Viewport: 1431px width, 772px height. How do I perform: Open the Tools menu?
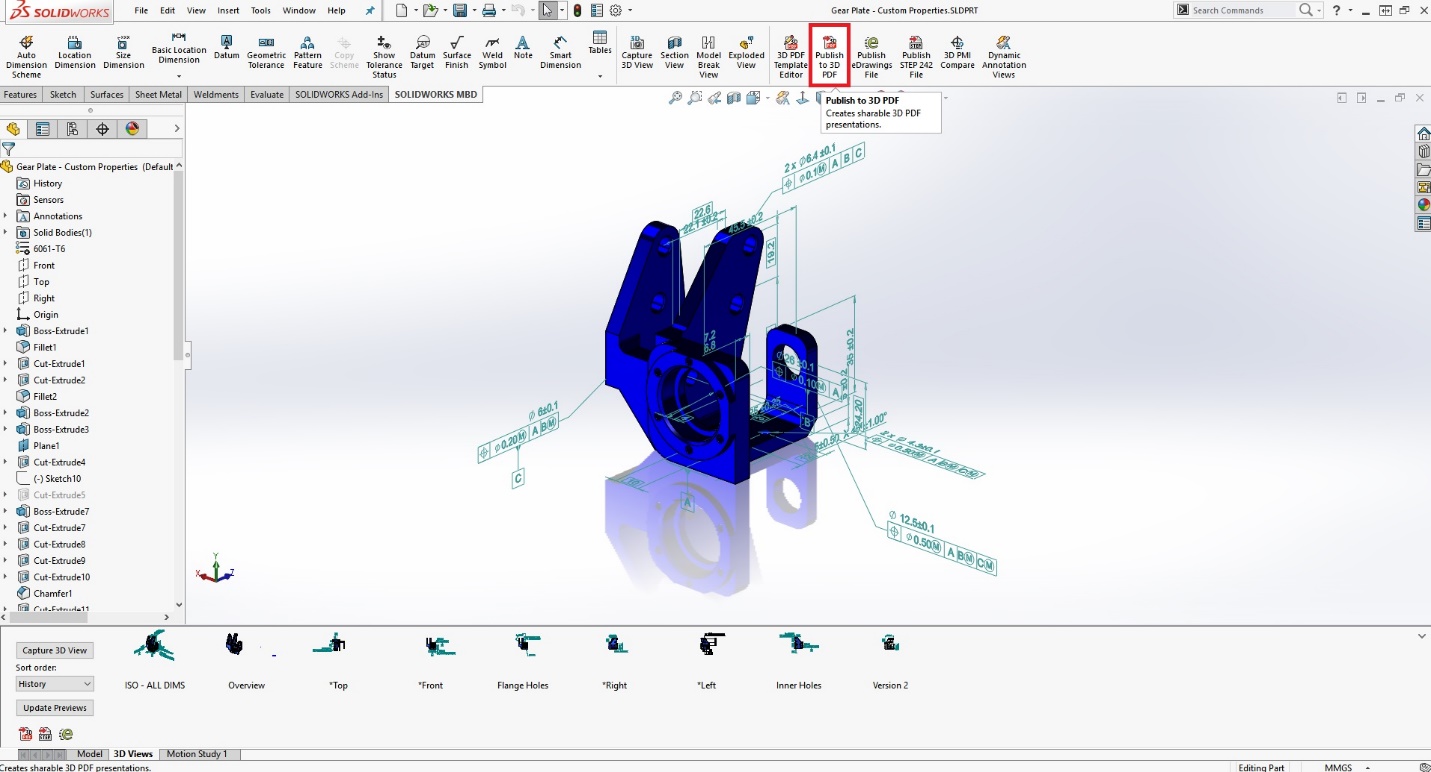click(x=260, y=11)
